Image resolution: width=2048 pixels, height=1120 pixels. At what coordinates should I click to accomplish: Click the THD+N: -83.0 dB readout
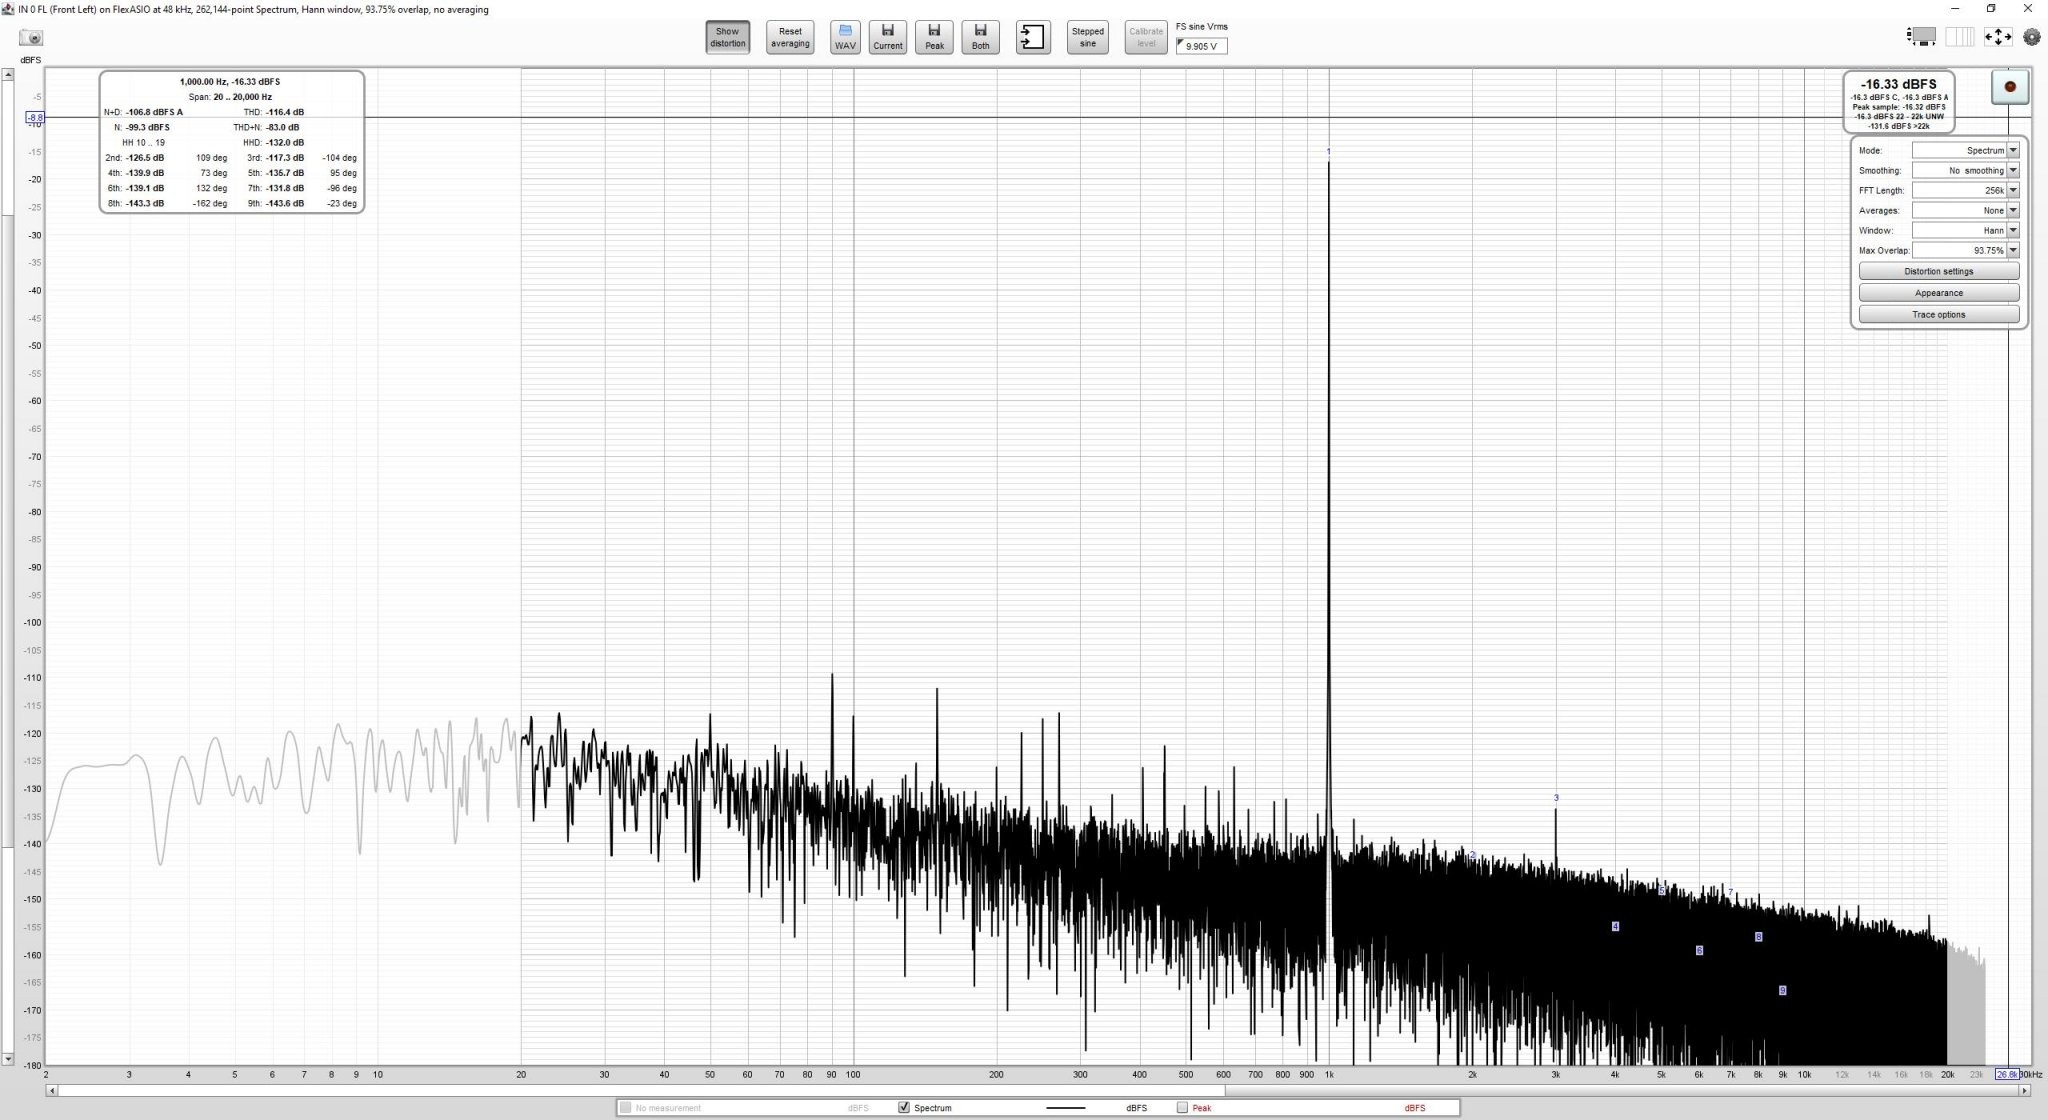tap(266, 127)
